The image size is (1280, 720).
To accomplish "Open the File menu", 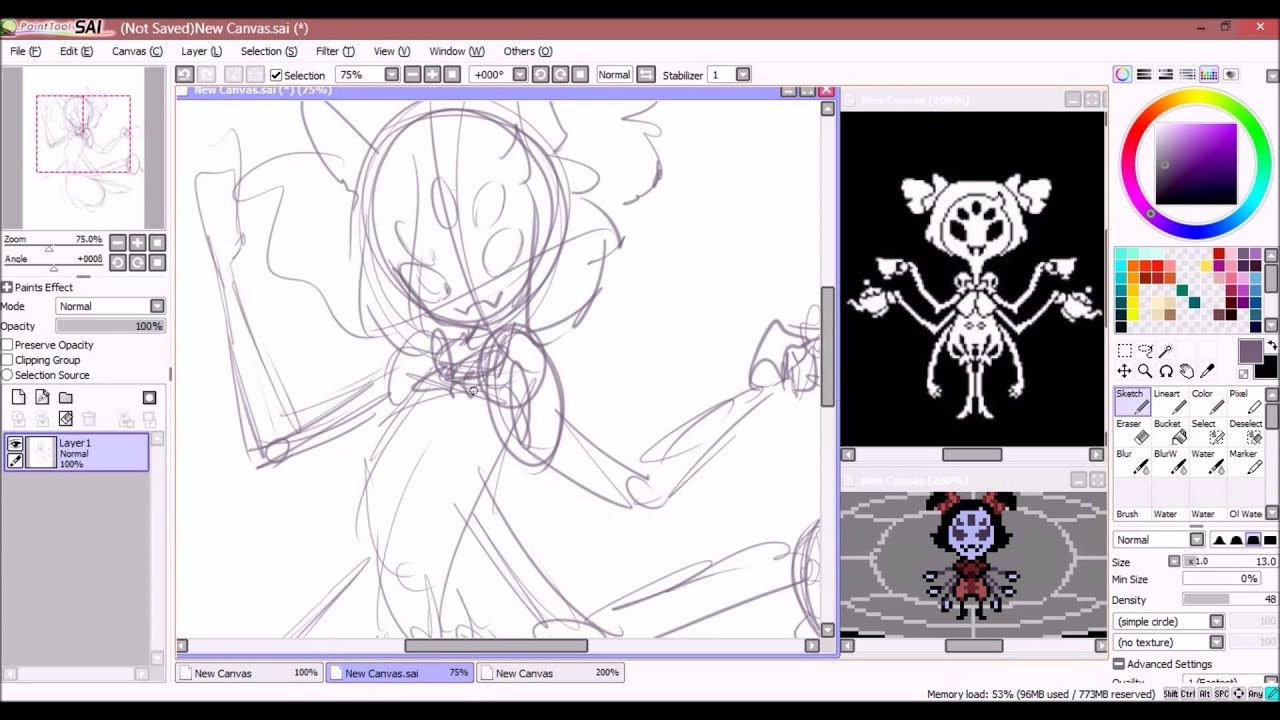I will 26,51.
